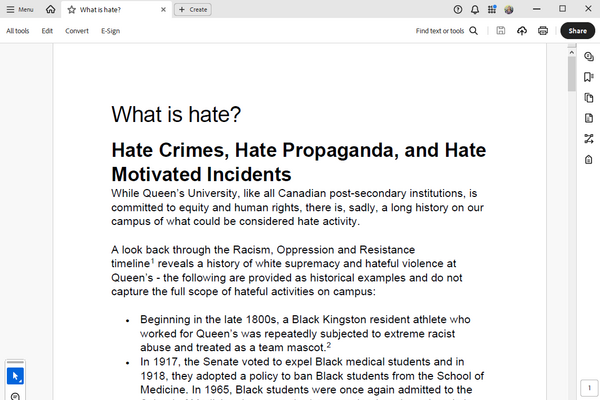Click the Share button

(x=577, y=31)
